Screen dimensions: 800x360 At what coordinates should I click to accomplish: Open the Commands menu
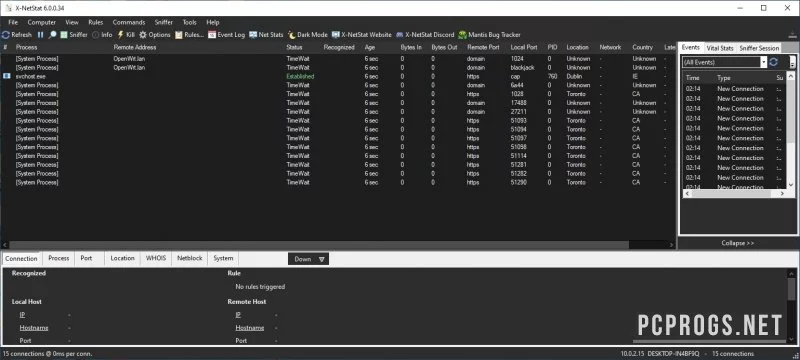(129, 22)
